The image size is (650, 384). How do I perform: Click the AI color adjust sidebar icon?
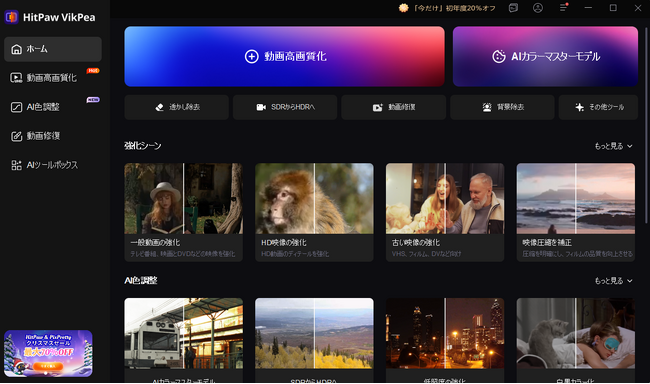(16, 107)
